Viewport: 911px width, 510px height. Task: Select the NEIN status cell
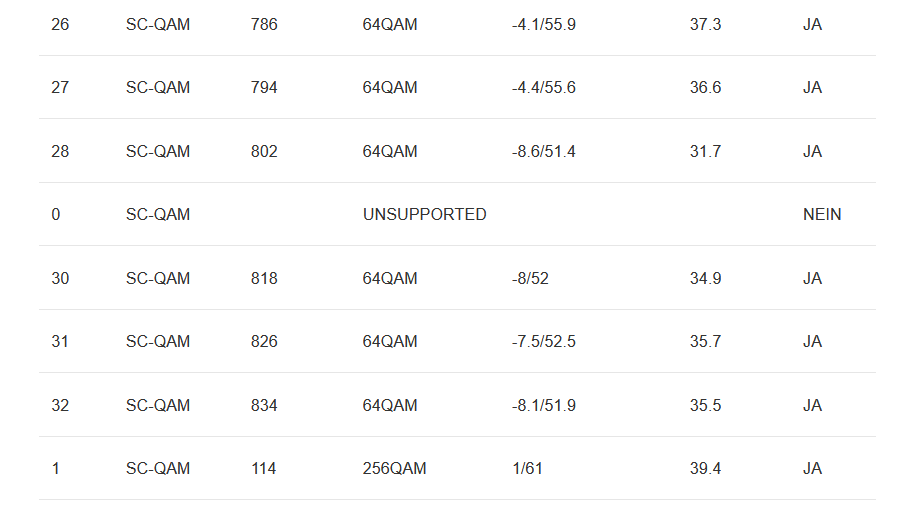821,215
